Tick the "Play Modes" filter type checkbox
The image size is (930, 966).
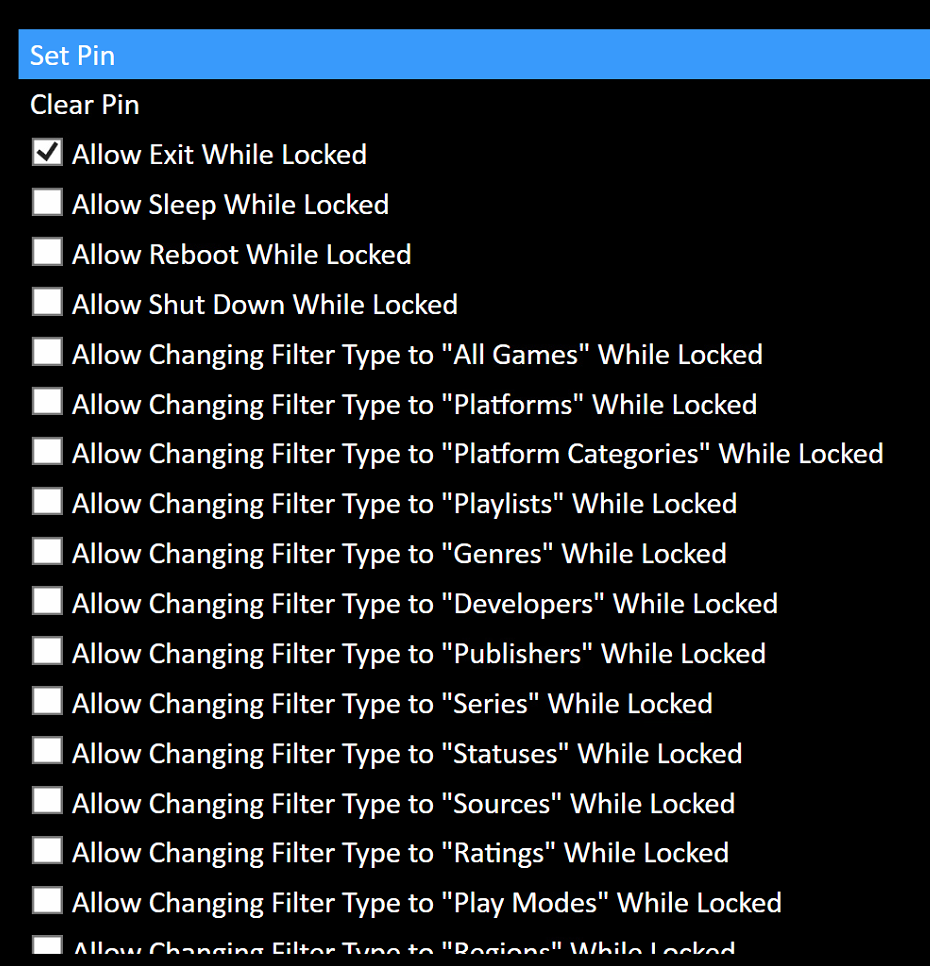pyautogui.click(x=47, y=902)
